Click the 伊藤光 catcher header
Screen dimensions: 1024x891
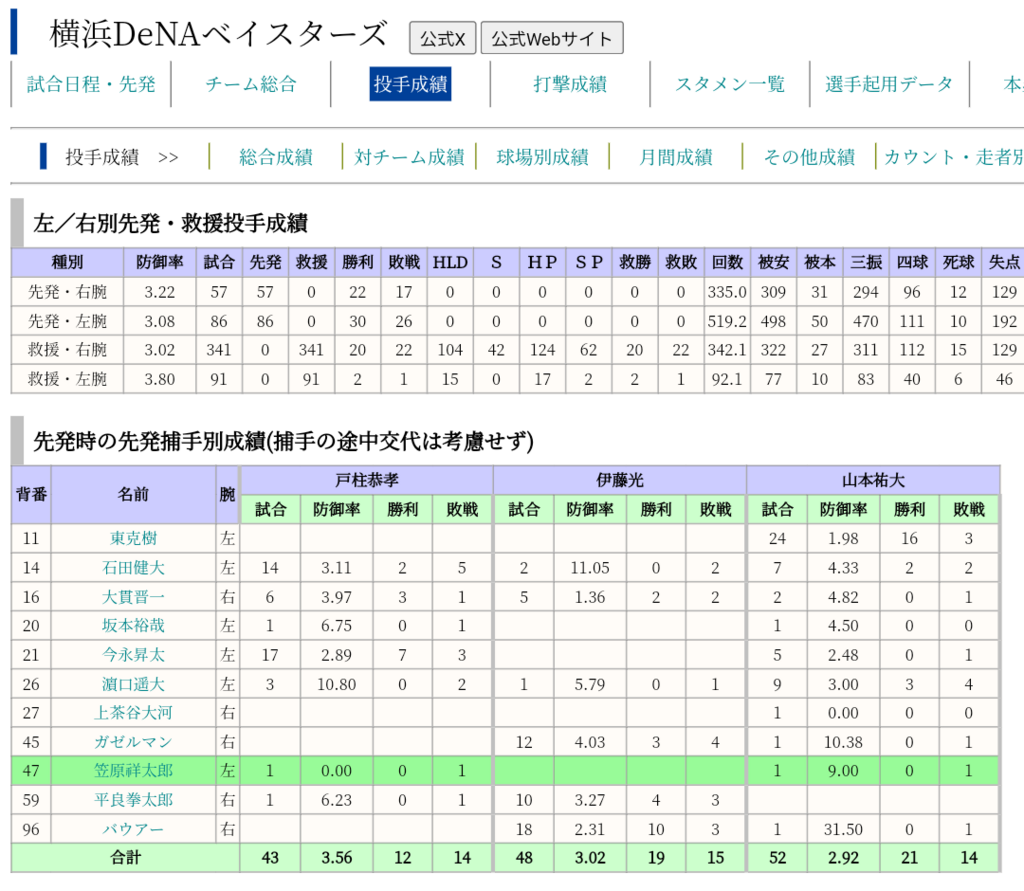620,481
